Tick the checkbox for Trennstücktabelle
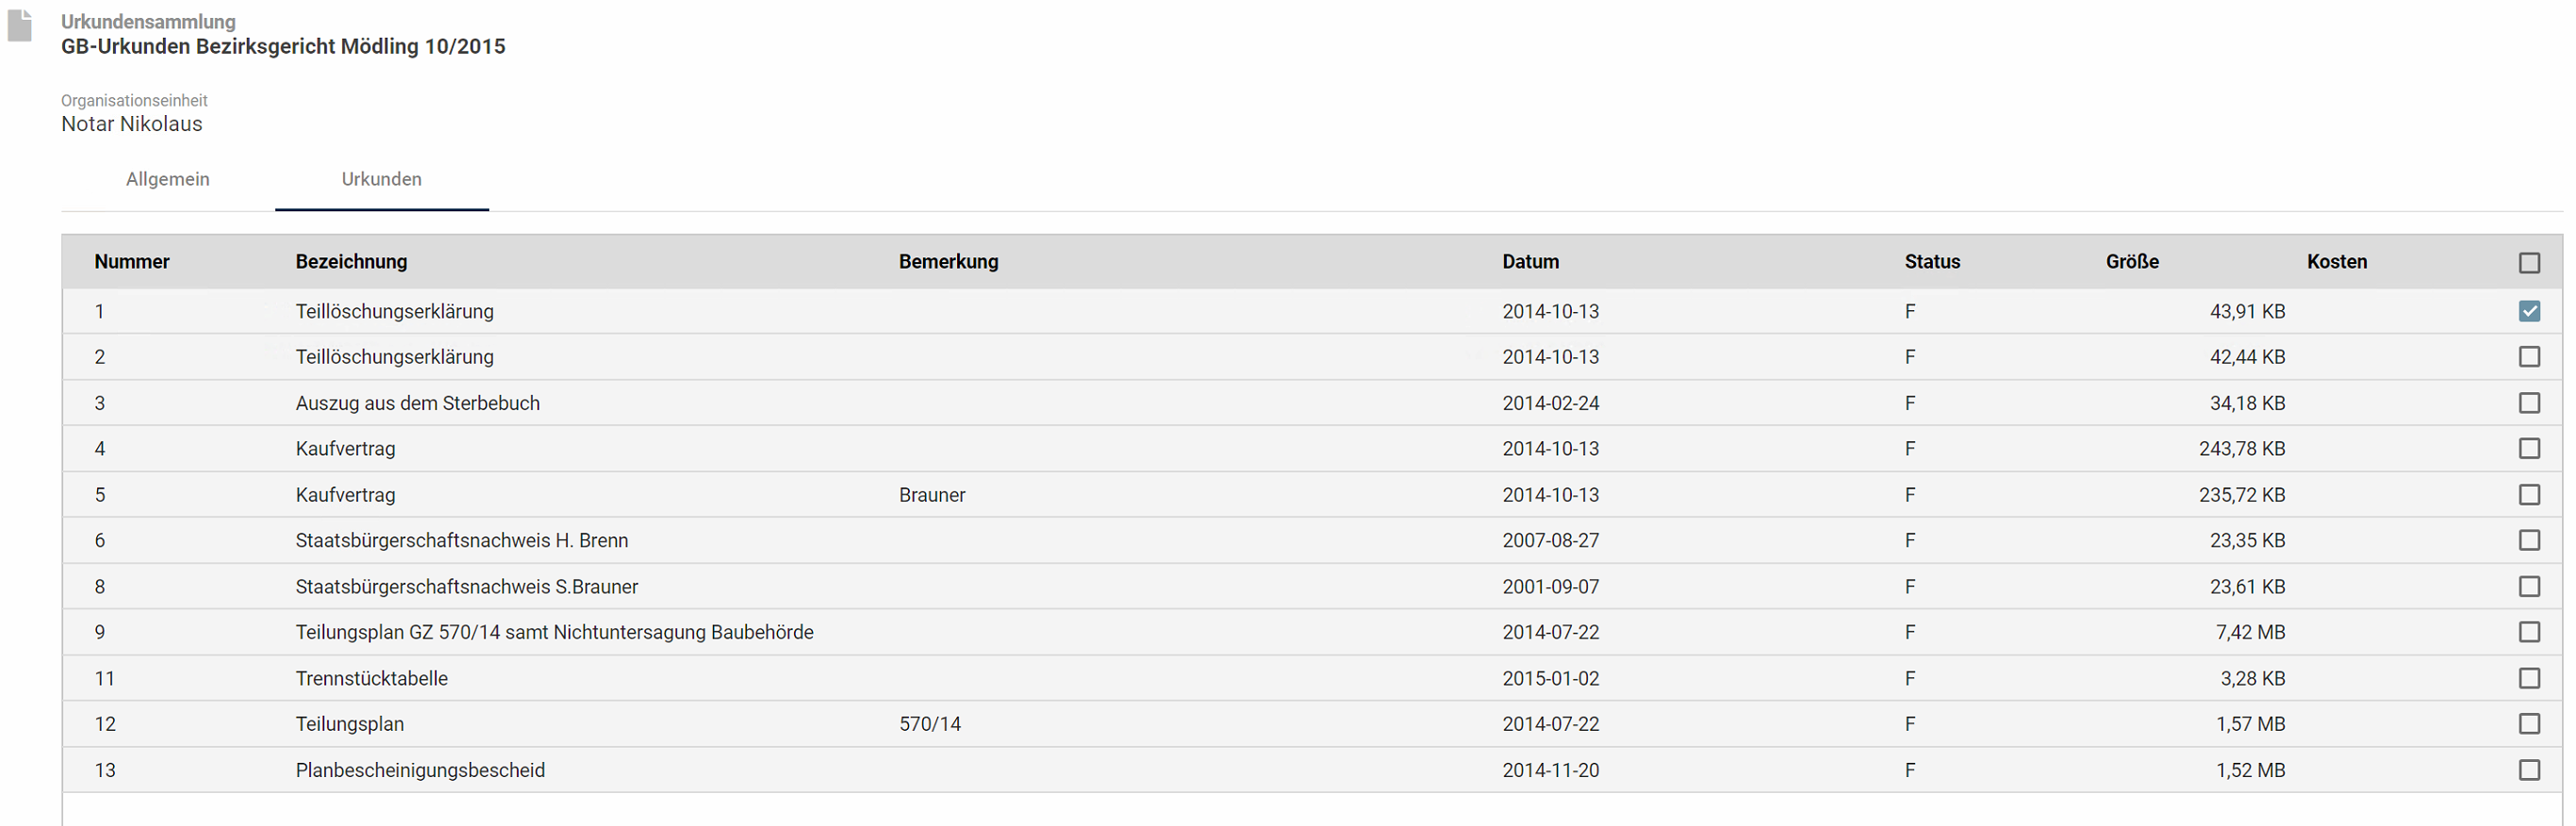This screenshot has height=826, width=2576. (2529, 678)
